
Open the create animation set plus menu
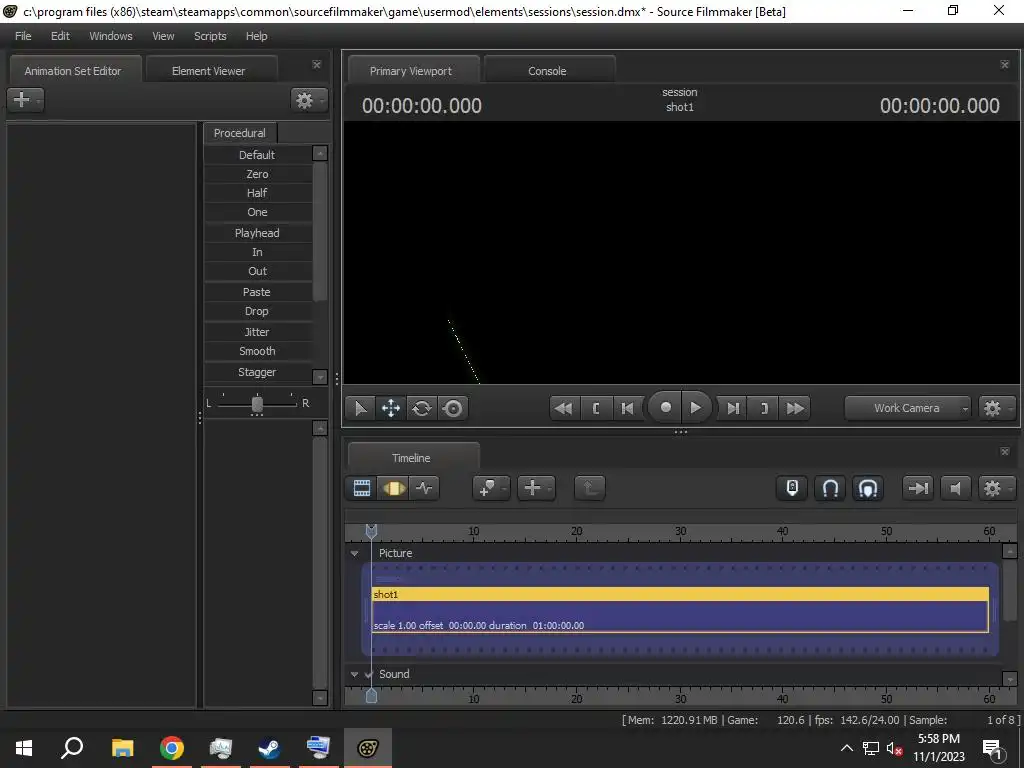pyautogui.click(x=25, y=99)
